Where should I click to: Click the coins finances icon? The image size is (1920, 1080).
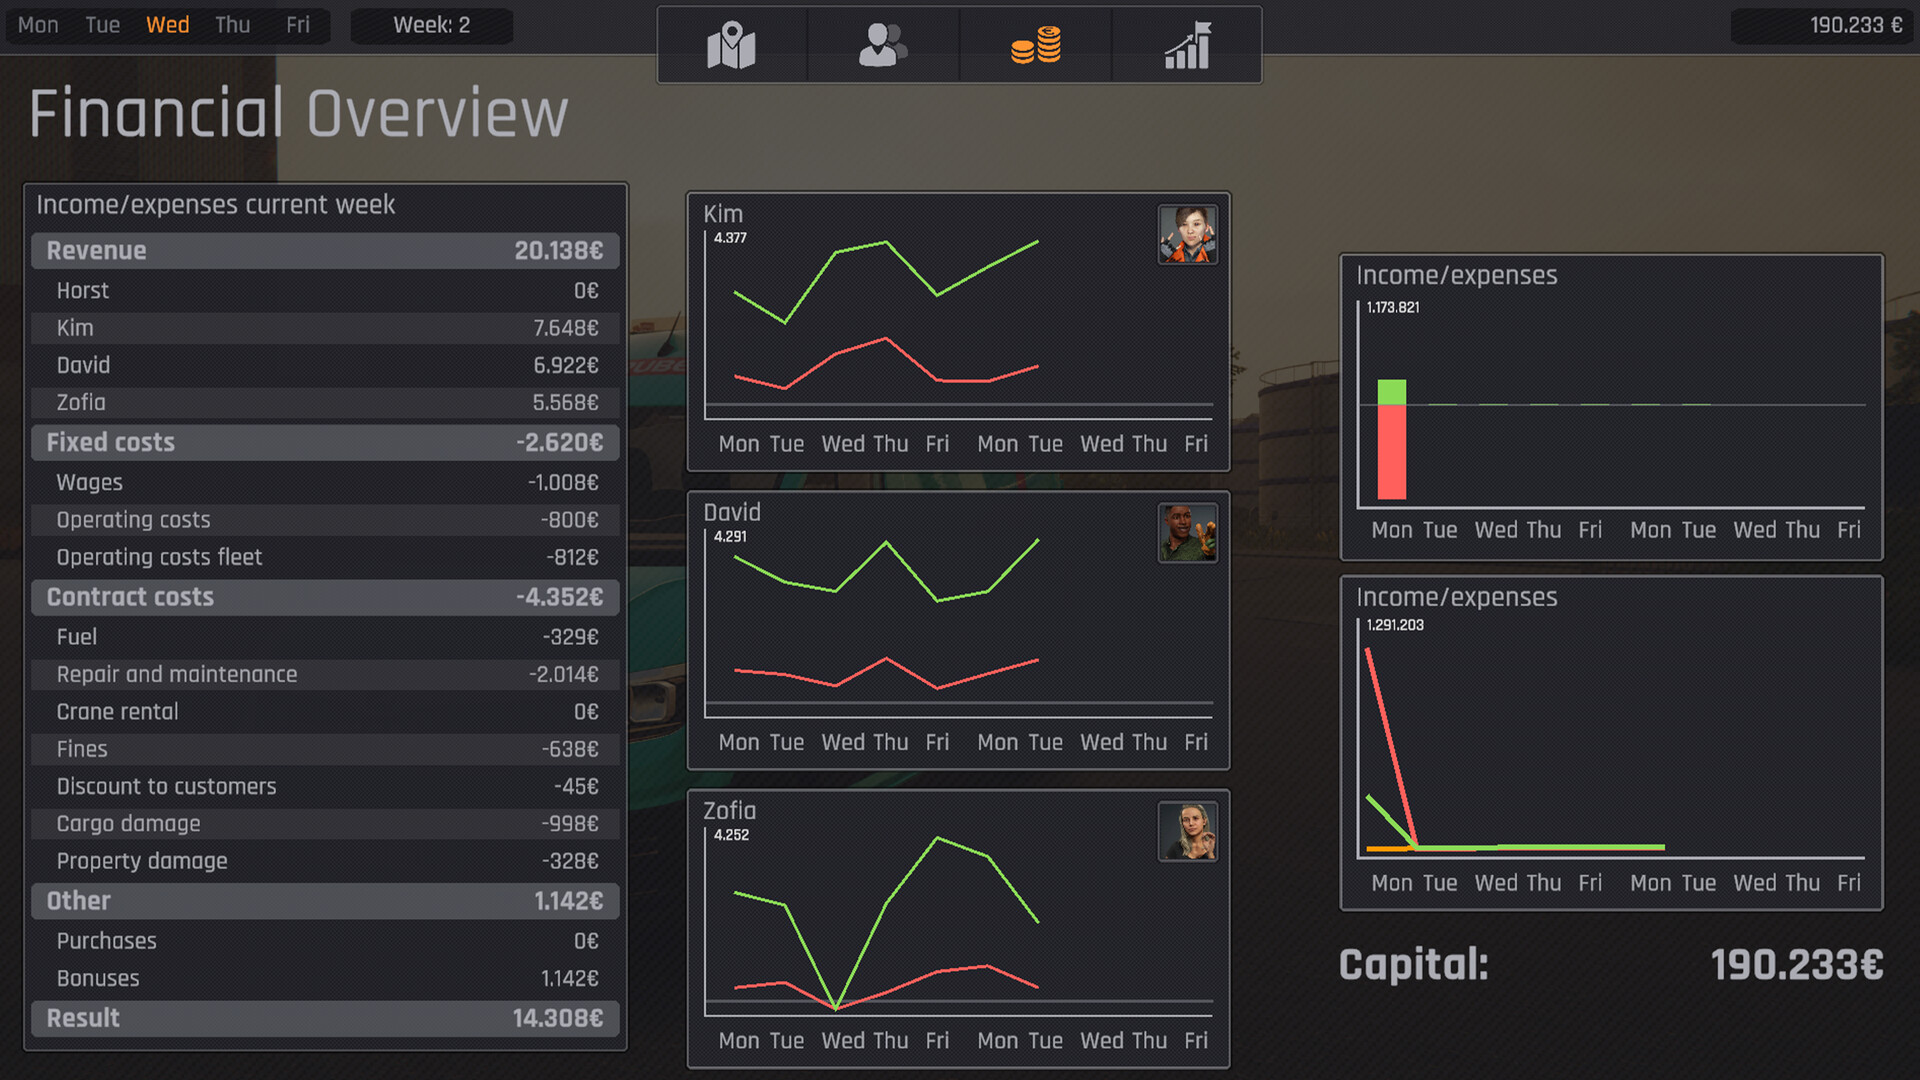click(1036, 44)
